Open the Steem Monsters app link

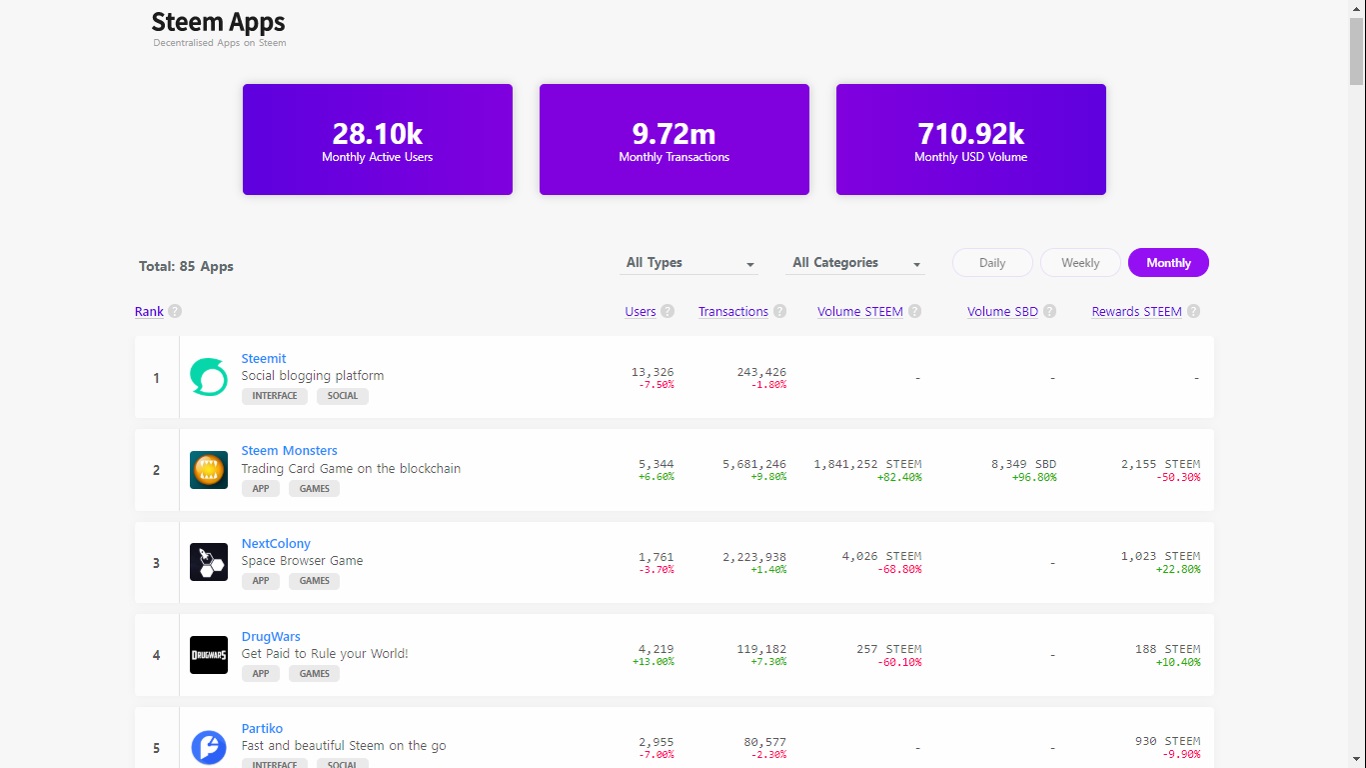click(289, 451)
